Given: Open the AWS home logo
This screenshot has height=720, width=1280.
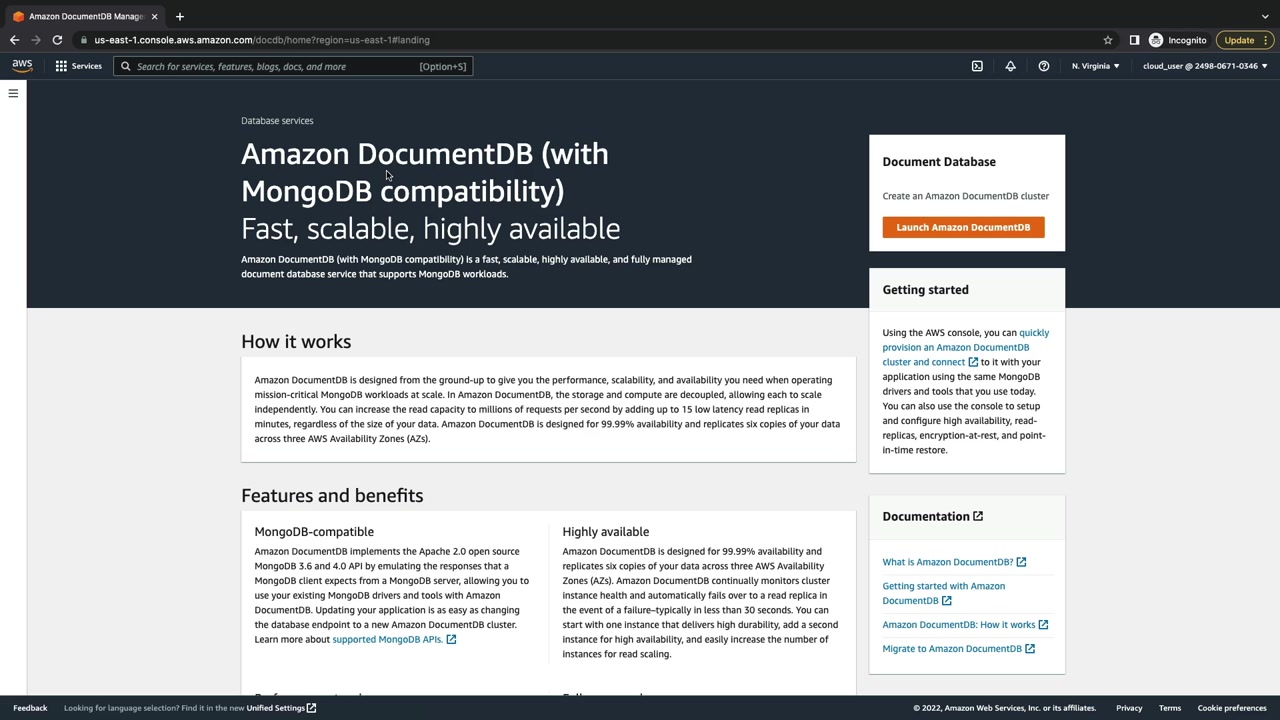Looking at the screenshot, I should click(x=22, y=66).
